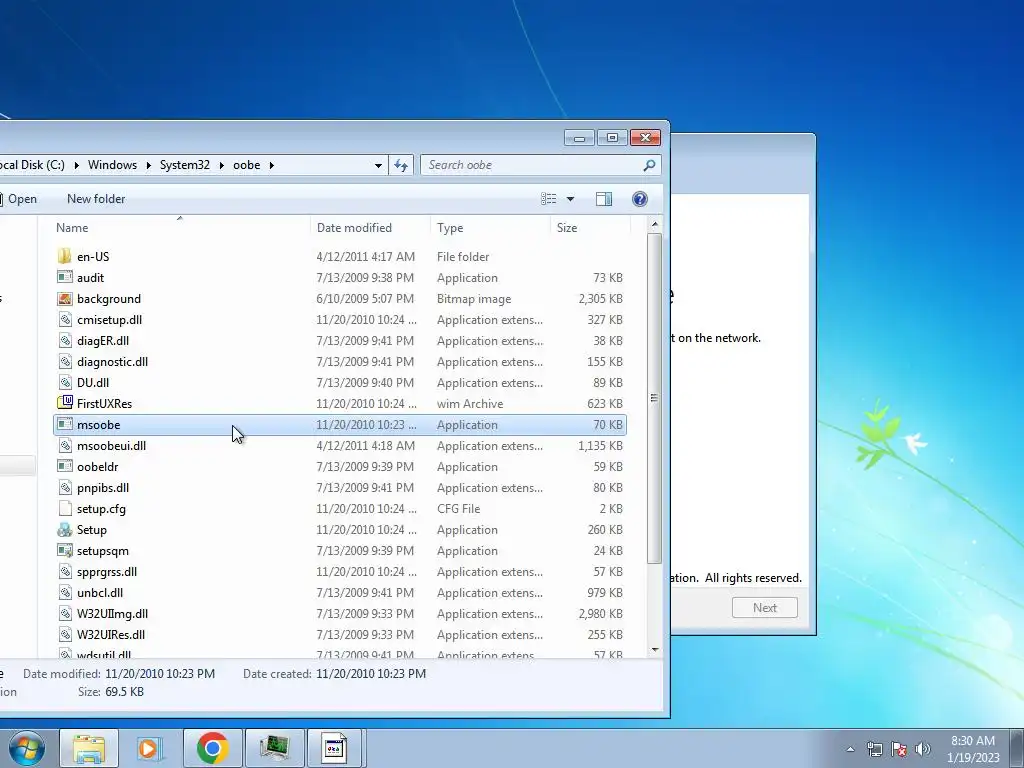1024x768 pixels.
Task: Click the msoobe application icon
Action: 65,424
